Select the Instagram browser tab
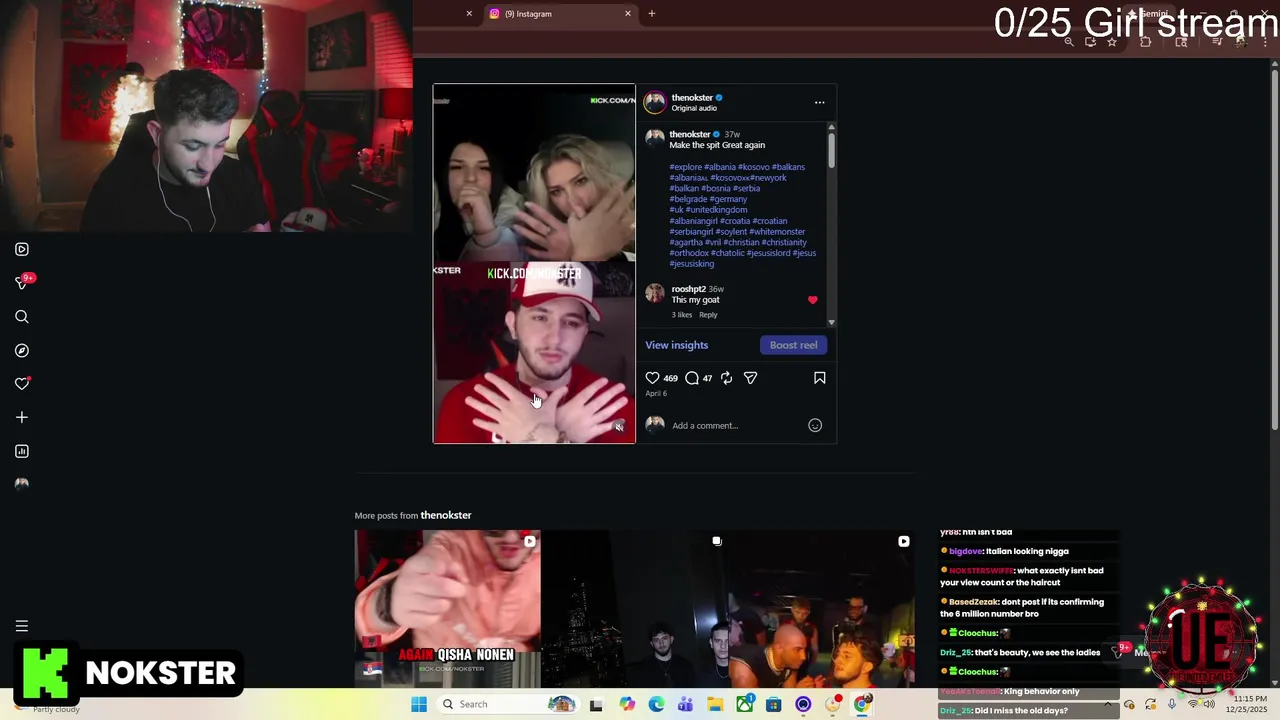This screenshot has width=1280, height=720. click(560, 14)
